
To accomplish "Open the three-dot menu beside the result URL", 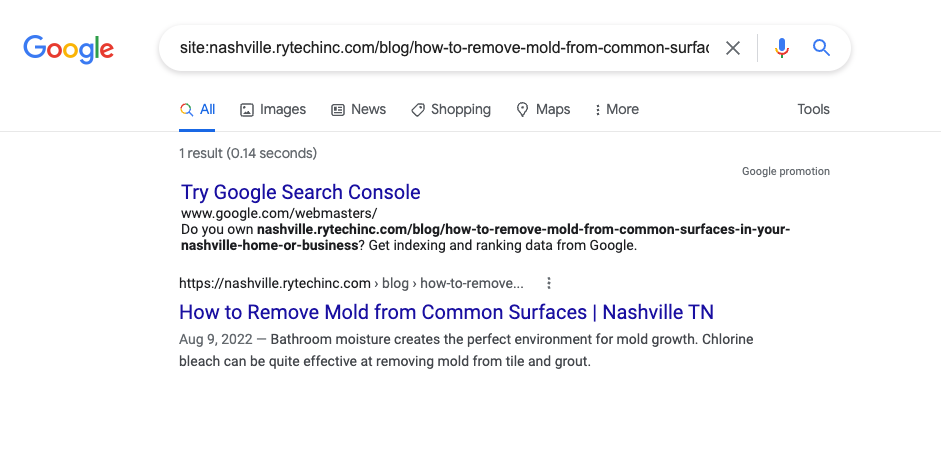I will coord(548,283).
